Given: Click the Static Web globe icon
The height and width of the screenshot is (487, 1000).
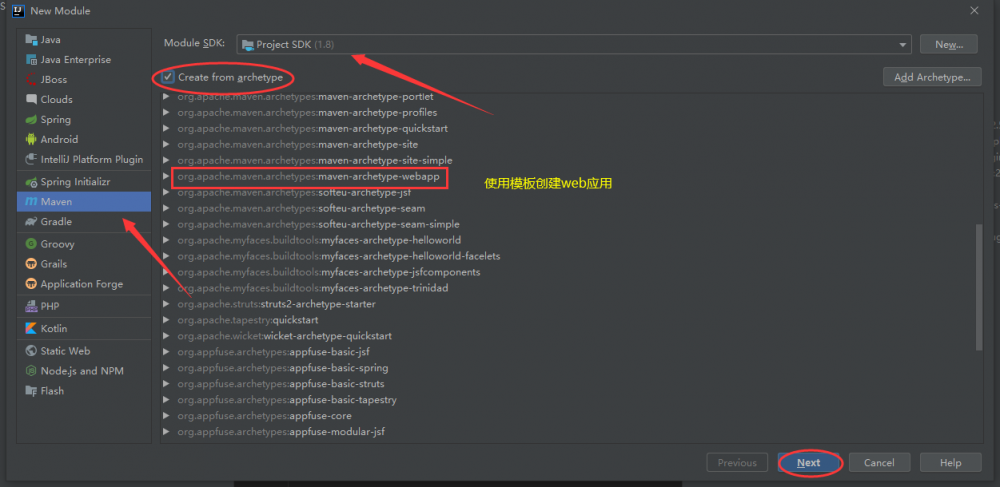Looking at the screenshot, I should [x=31, y=351].
